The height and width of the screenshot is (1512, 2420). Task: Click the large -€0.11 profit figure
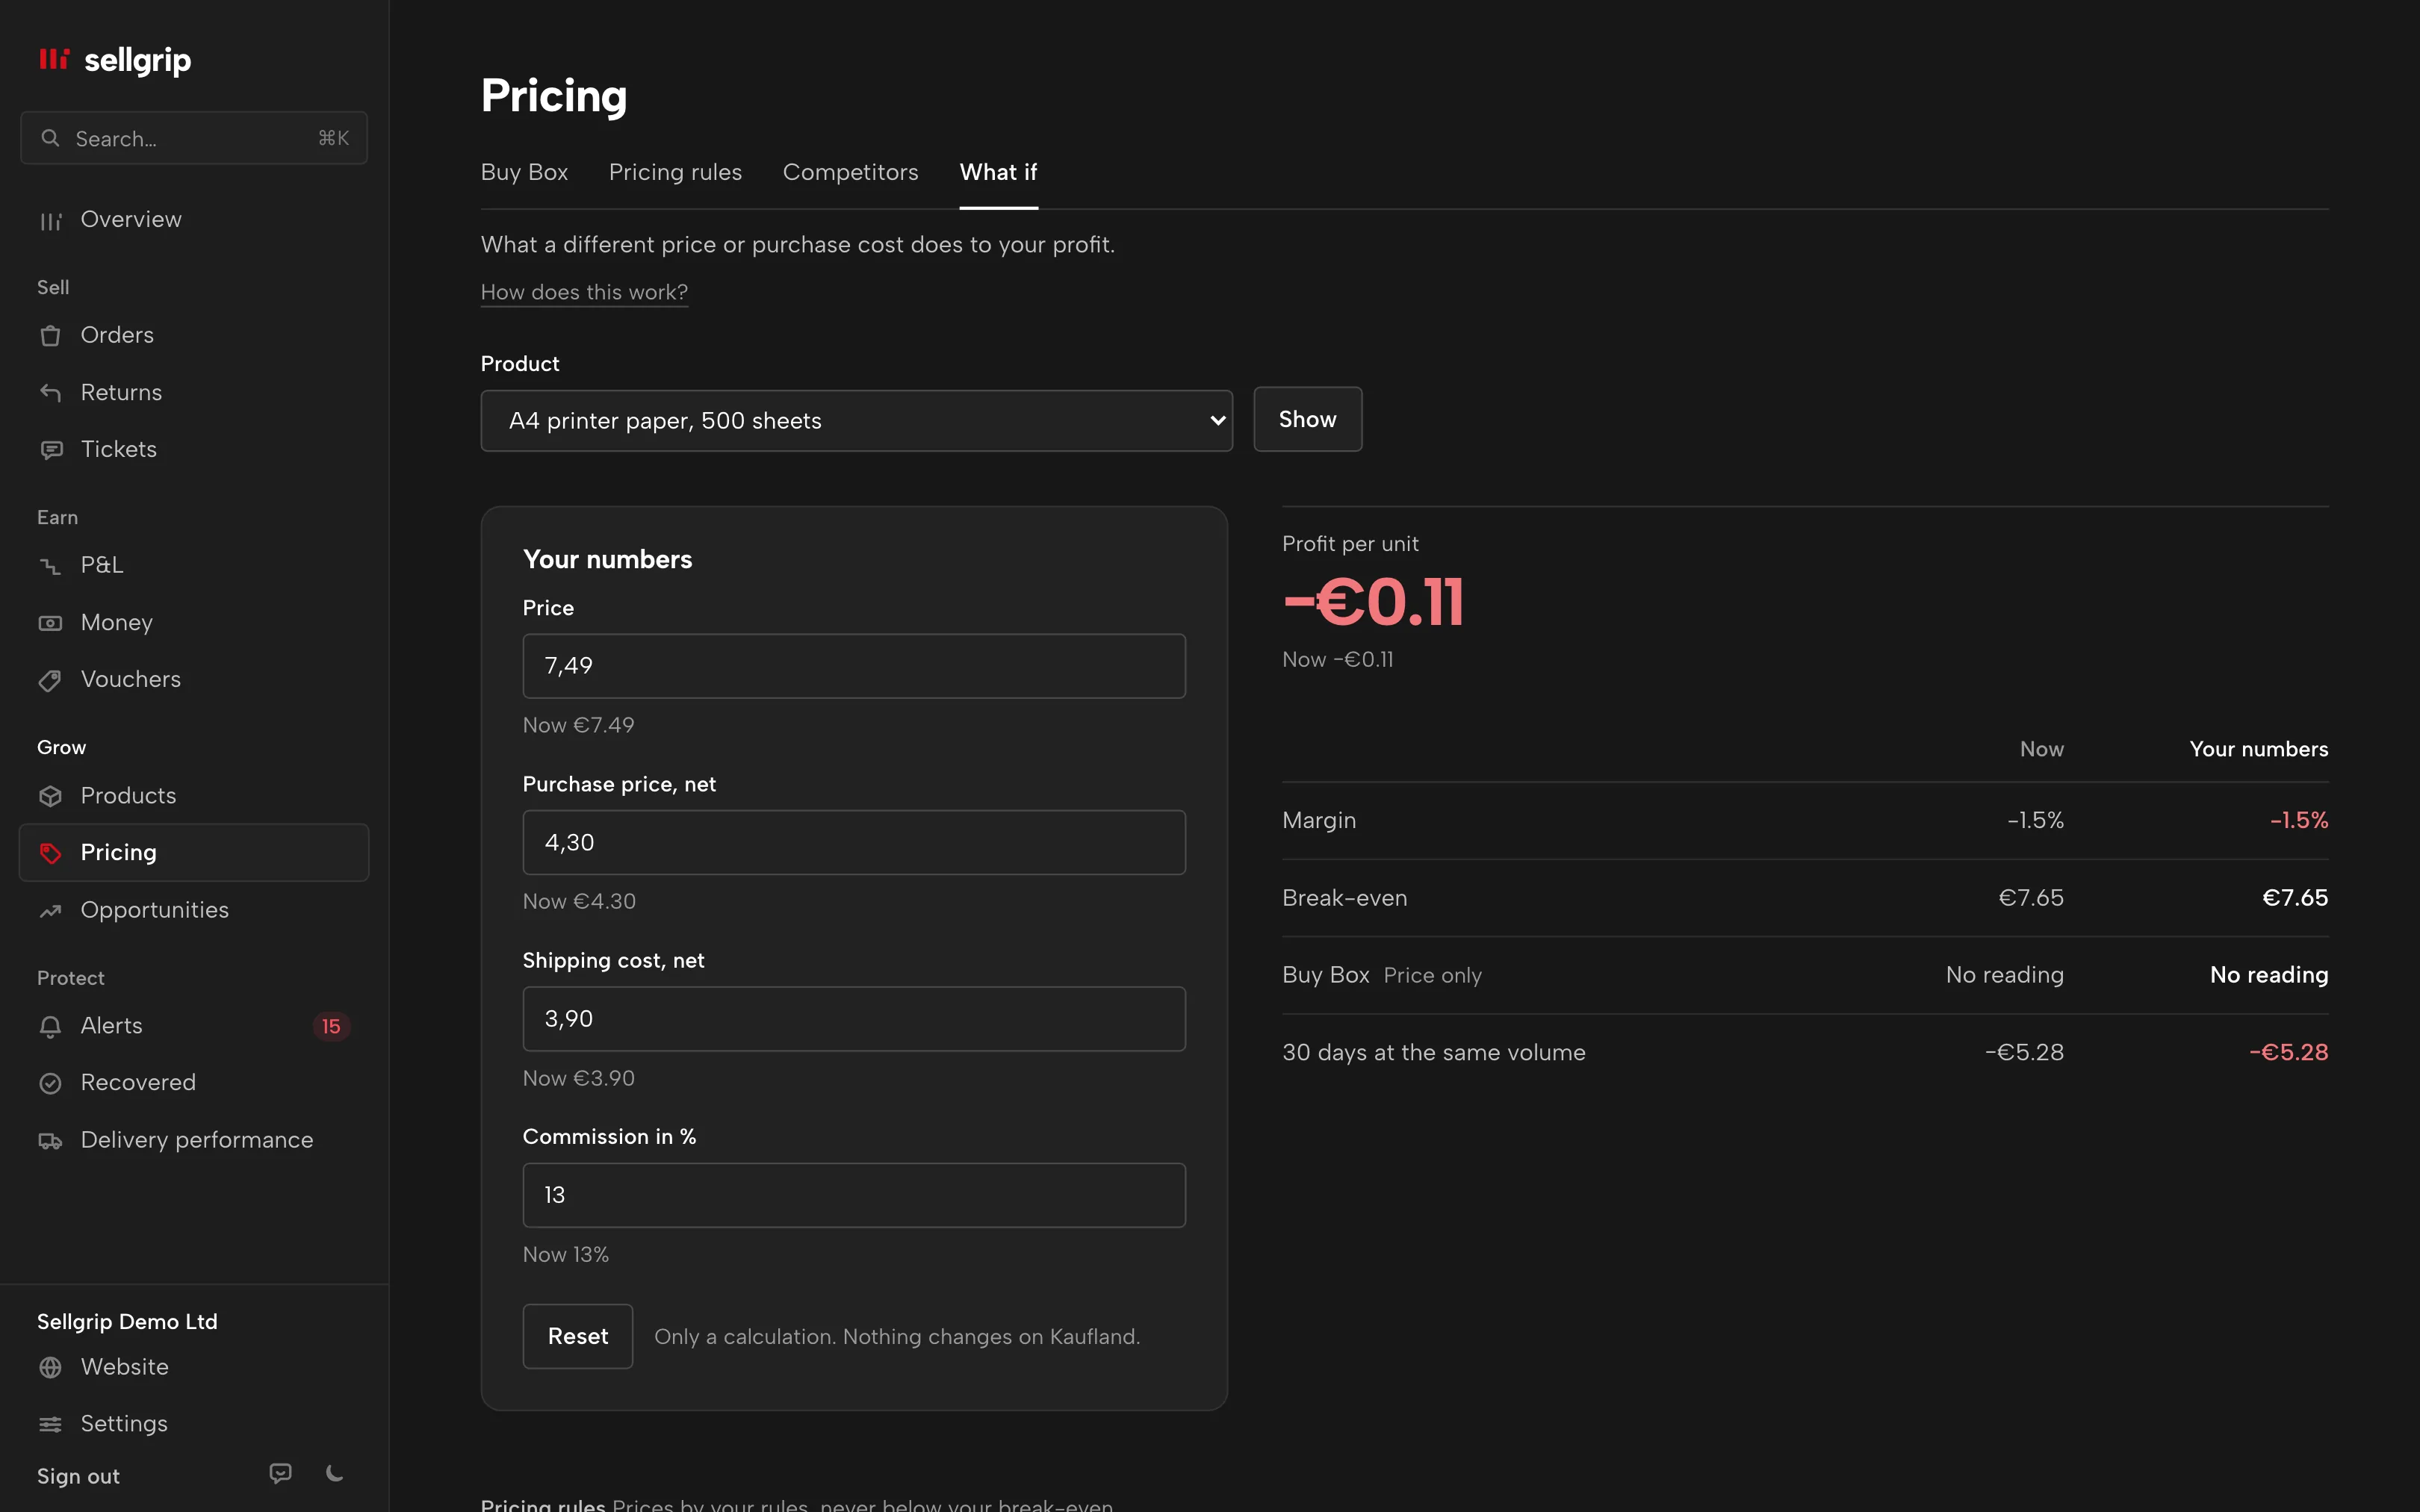(x=1373, y=602)
